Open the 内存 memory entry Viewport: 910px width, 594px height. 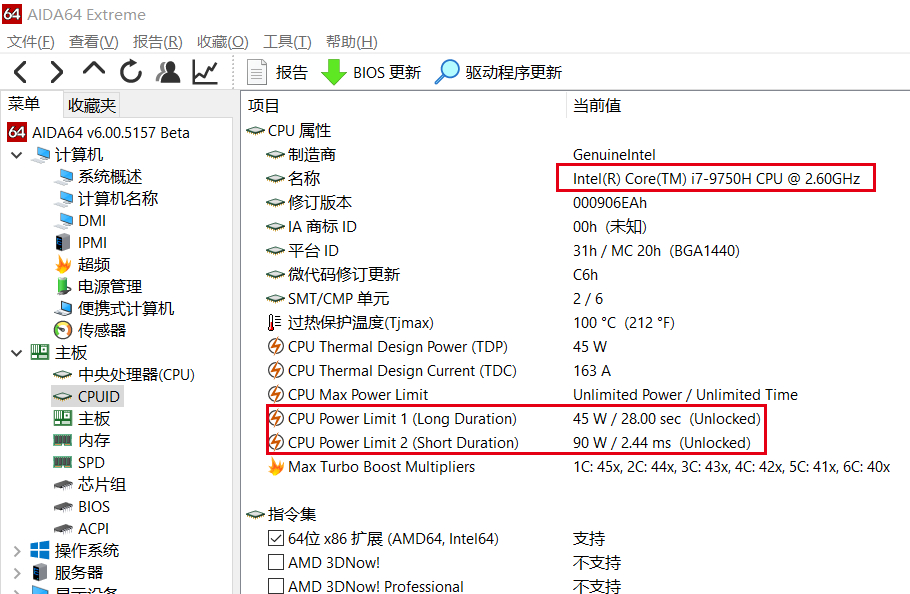click(94, 441)
